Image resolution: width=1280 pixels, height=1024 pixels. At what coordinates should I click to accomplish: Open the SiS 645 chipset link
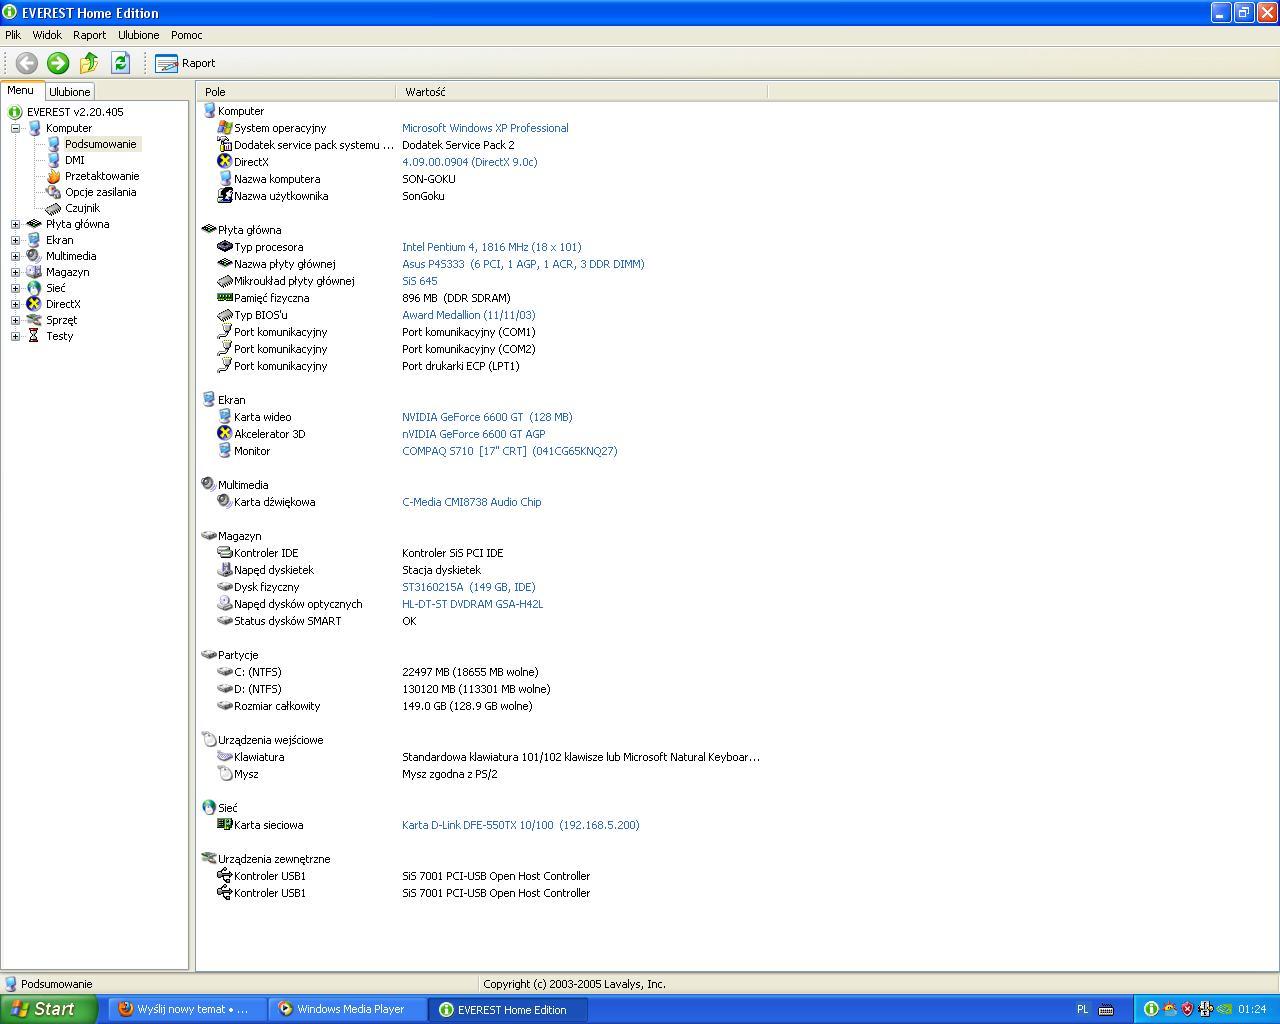pyautogui.click(x=419, y=281)
